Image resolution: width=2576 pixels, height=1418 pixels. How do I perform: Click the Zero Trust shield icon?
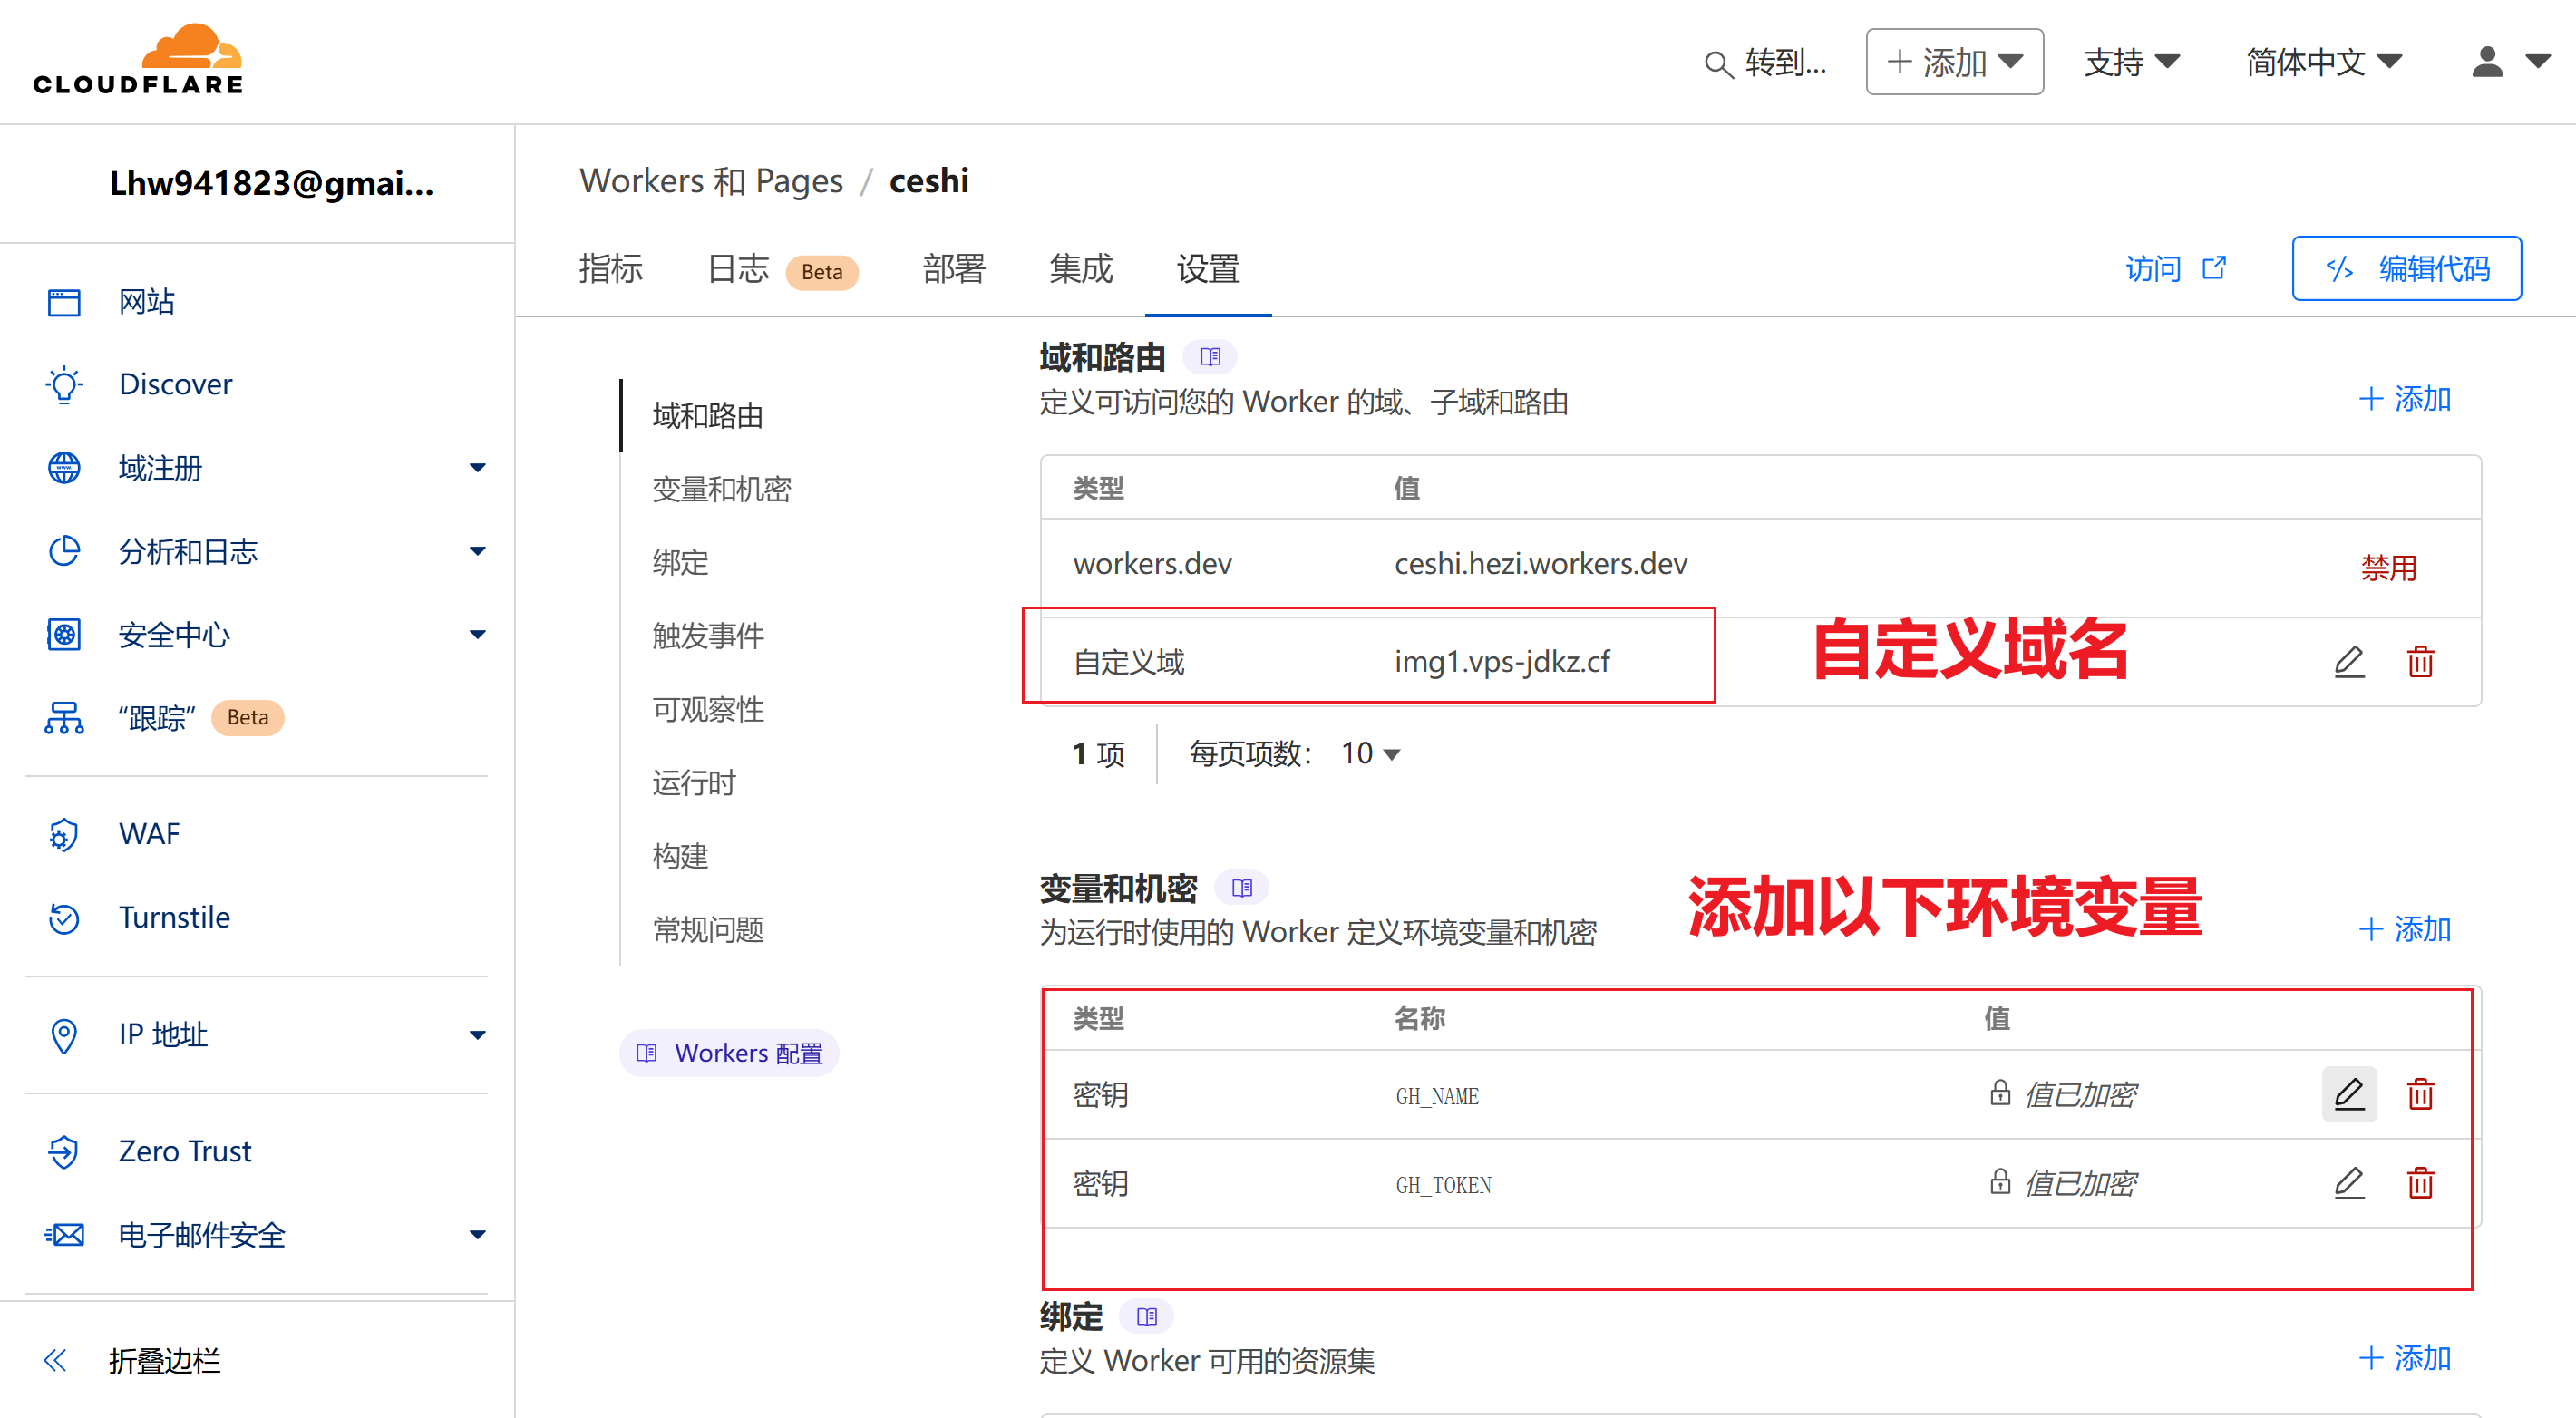64,1151
